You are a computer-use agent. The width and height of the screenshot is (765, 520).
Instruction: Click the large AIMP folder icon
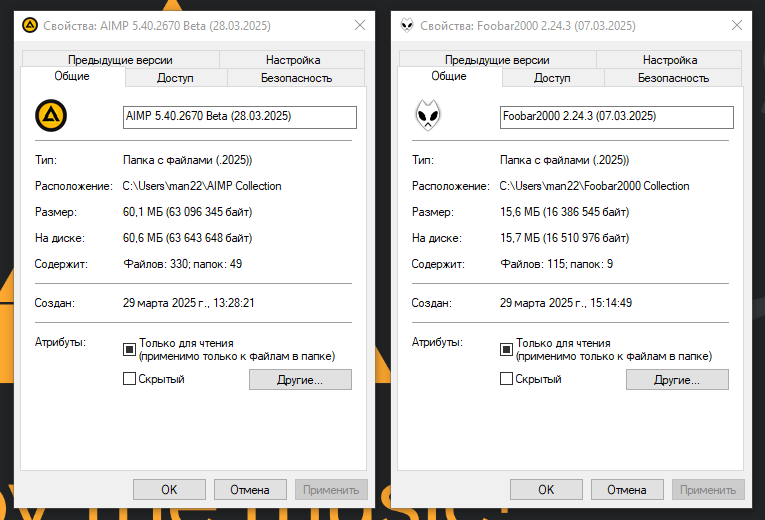coord(46,117)
